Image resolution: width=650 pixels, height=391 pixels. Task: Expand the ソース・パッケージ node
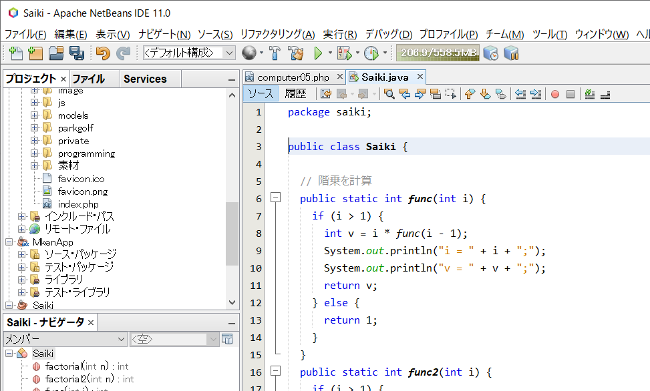tap(22, 254)
